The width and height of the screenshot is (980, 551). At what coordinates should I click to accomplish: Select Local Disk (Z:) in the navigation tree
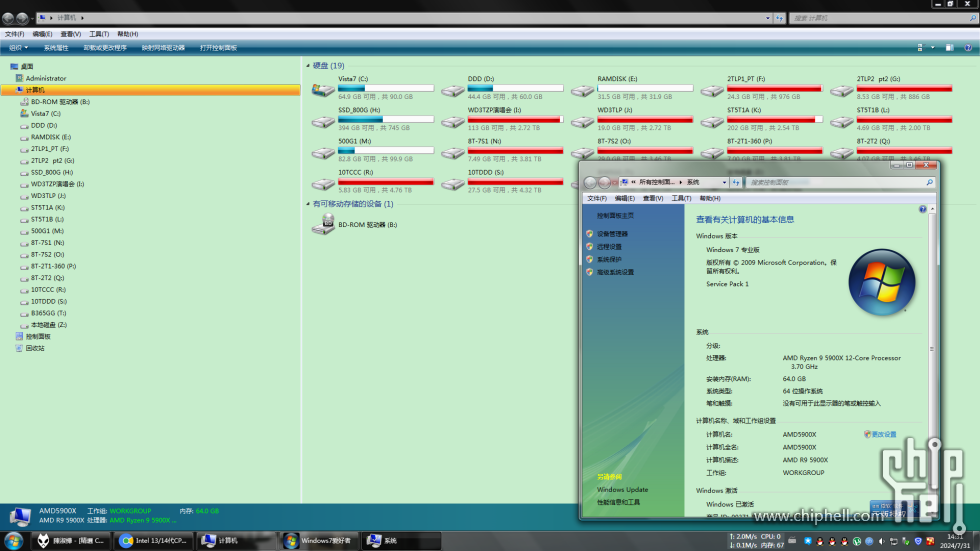pyautogui.click(x=49, y=325)
